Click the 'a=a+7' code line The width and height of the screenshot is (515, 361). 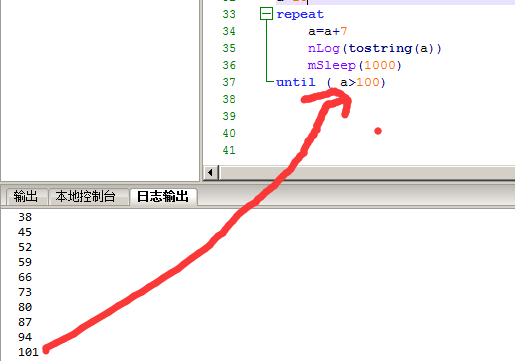click(328, 31)
